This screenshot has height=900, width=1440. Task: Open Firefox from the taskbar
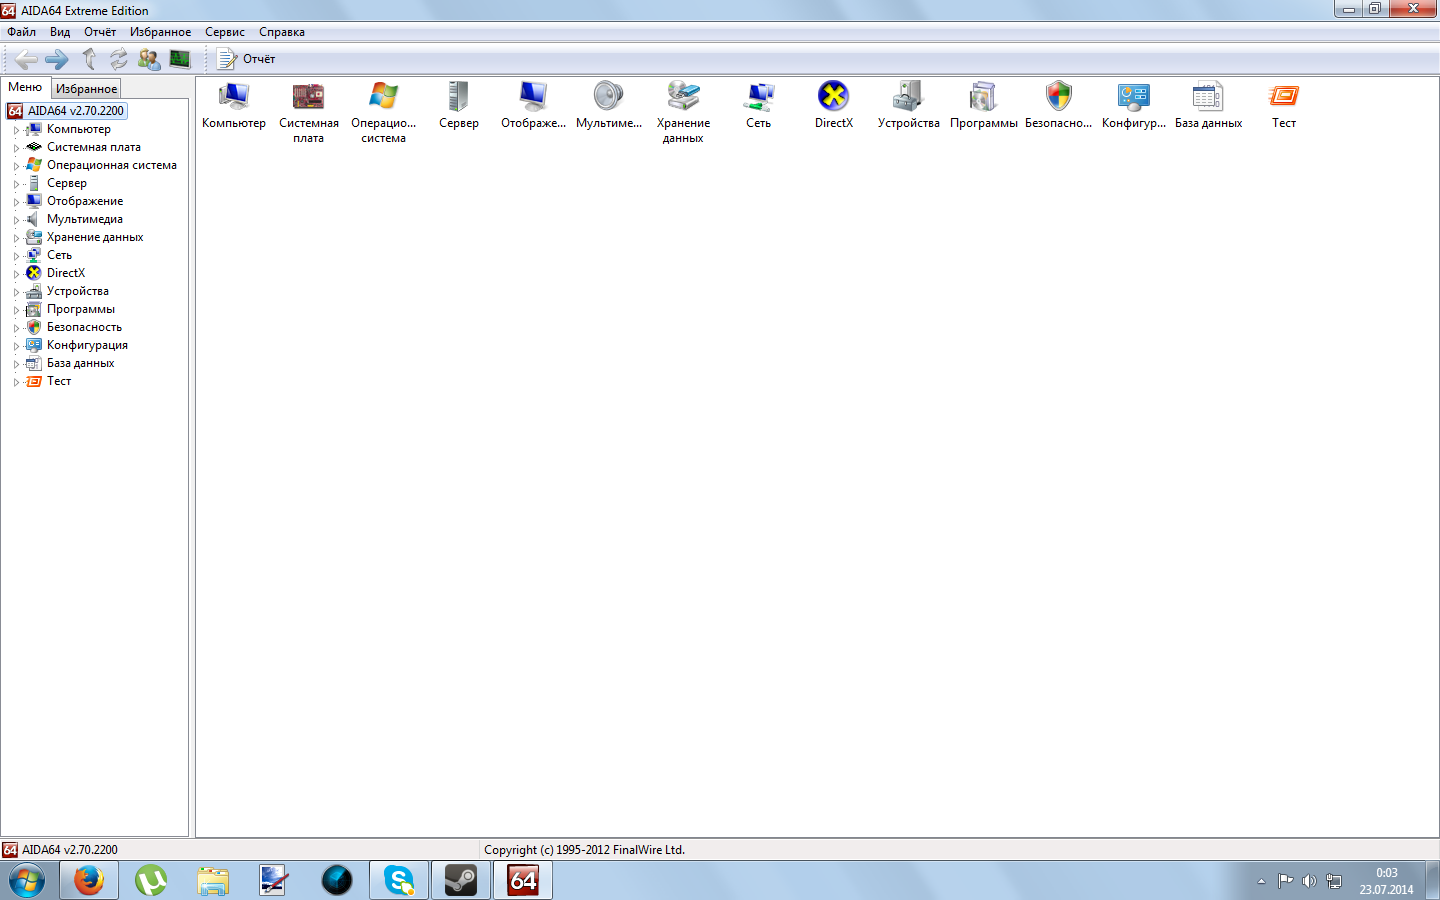tap(89, 881)
